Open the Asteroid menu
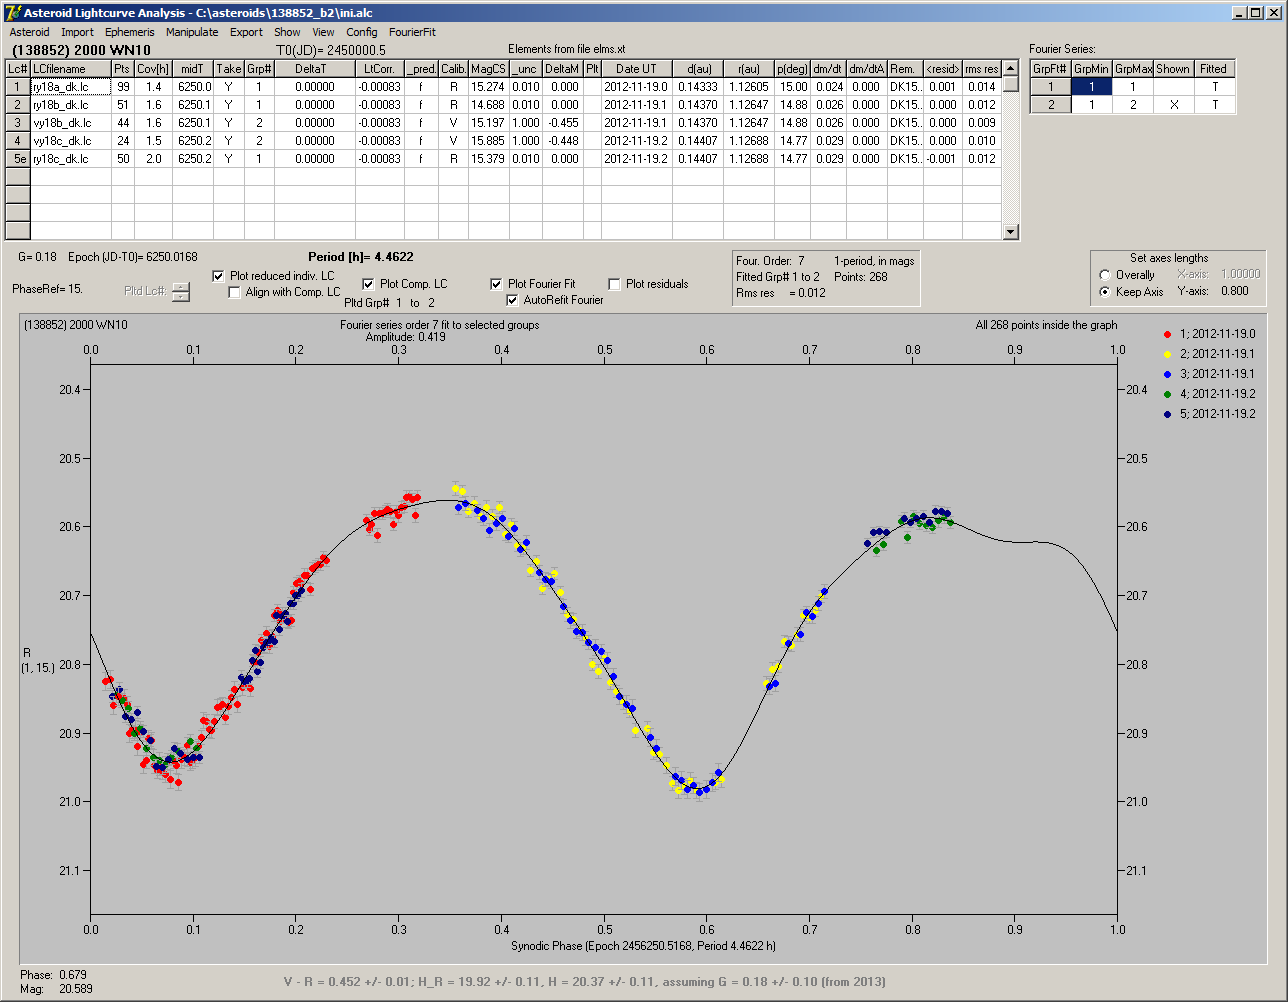1288x1002 pixels. pyautogui.click(x=30, y=32)
